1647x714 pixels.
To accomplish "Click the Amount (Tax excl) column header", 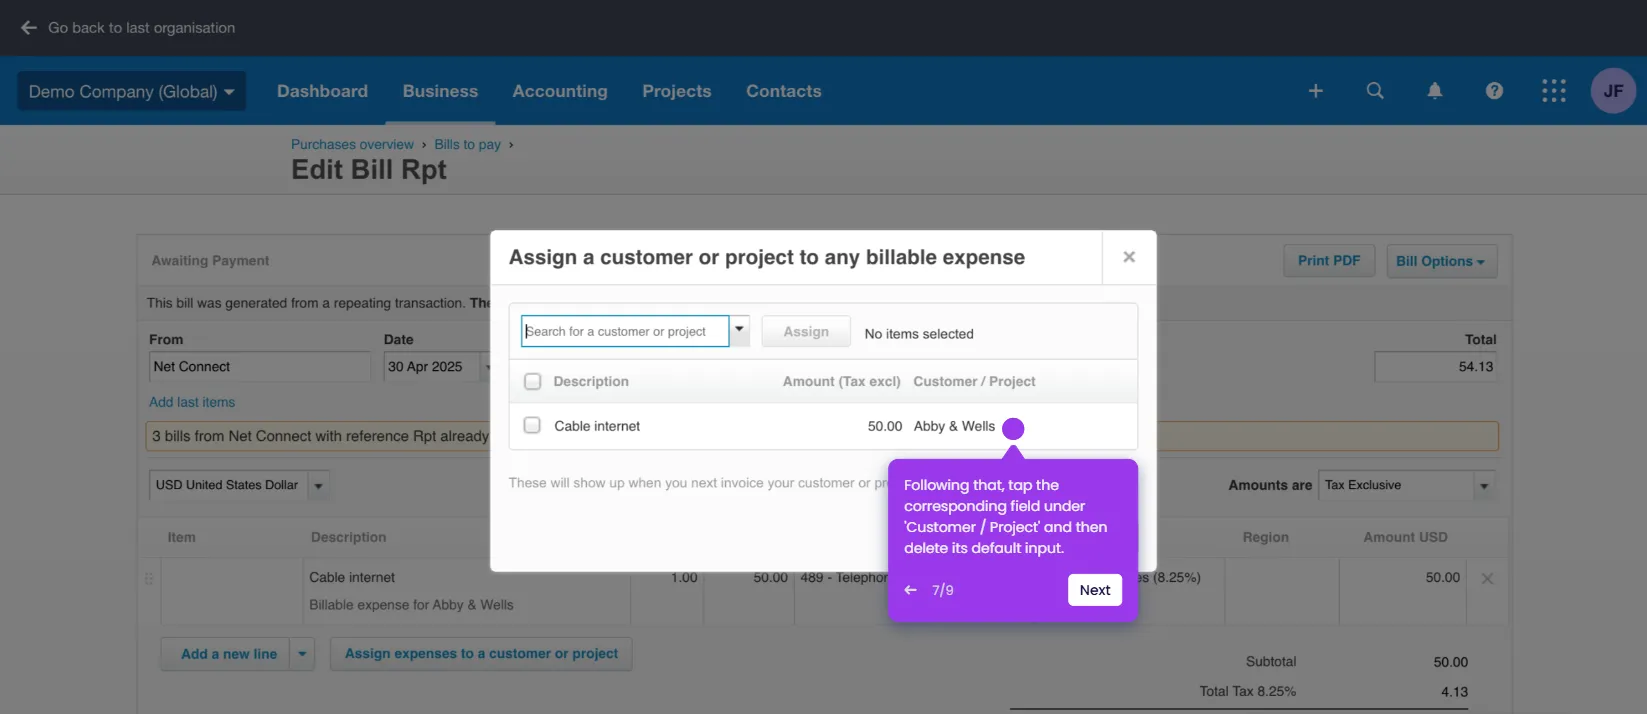I will (841, 381).
